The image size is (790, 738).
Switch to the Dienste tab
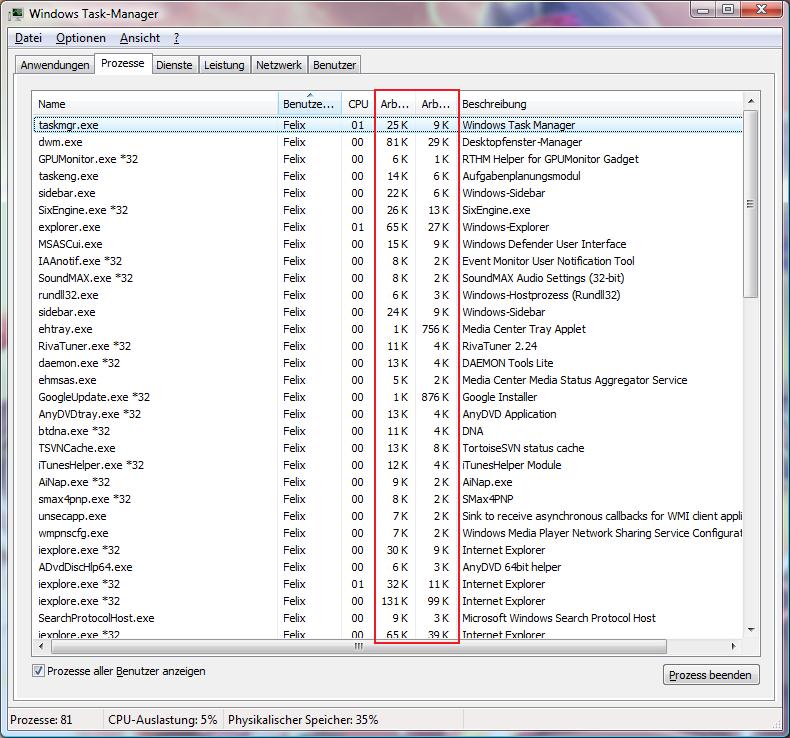point(174,65)
